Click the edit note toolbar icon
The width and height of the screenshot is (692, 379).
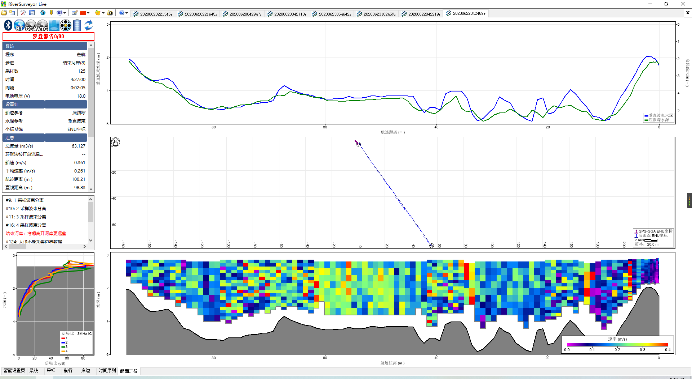click(x=75, y=13)
